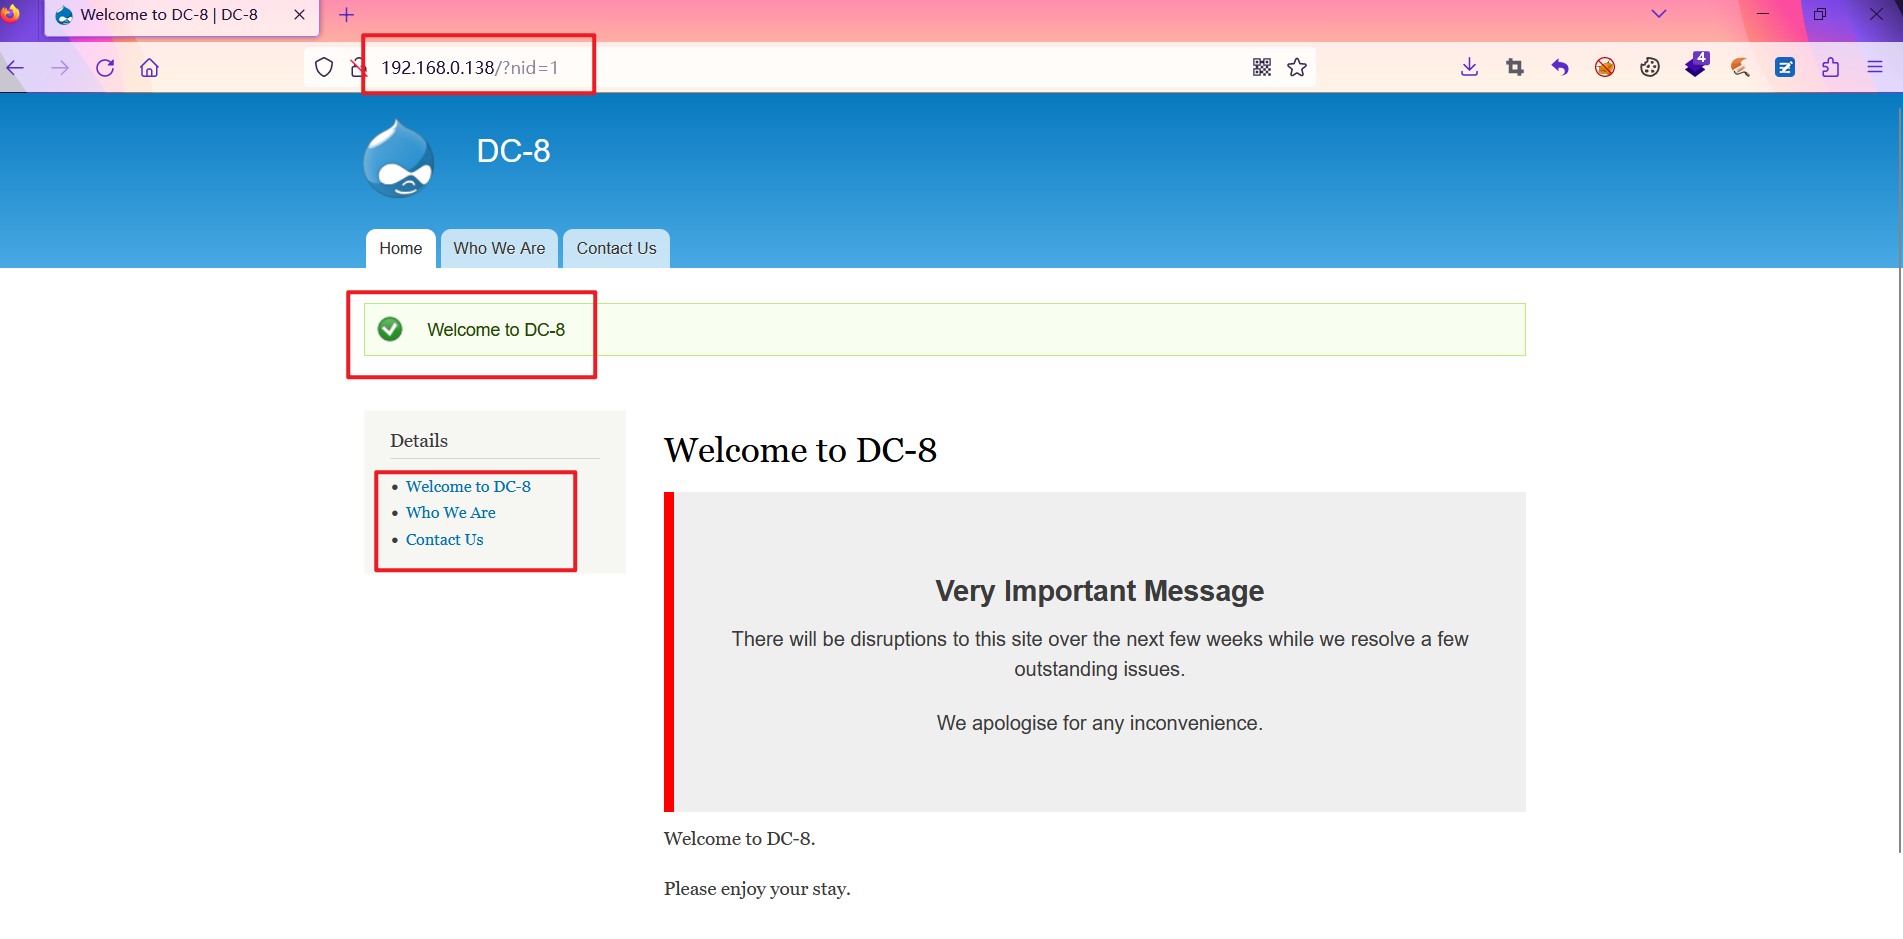Viewport: 1903px width, 939px height.
Task: Click the screenshot crop tool icon
Action: tap(1514, 67)
